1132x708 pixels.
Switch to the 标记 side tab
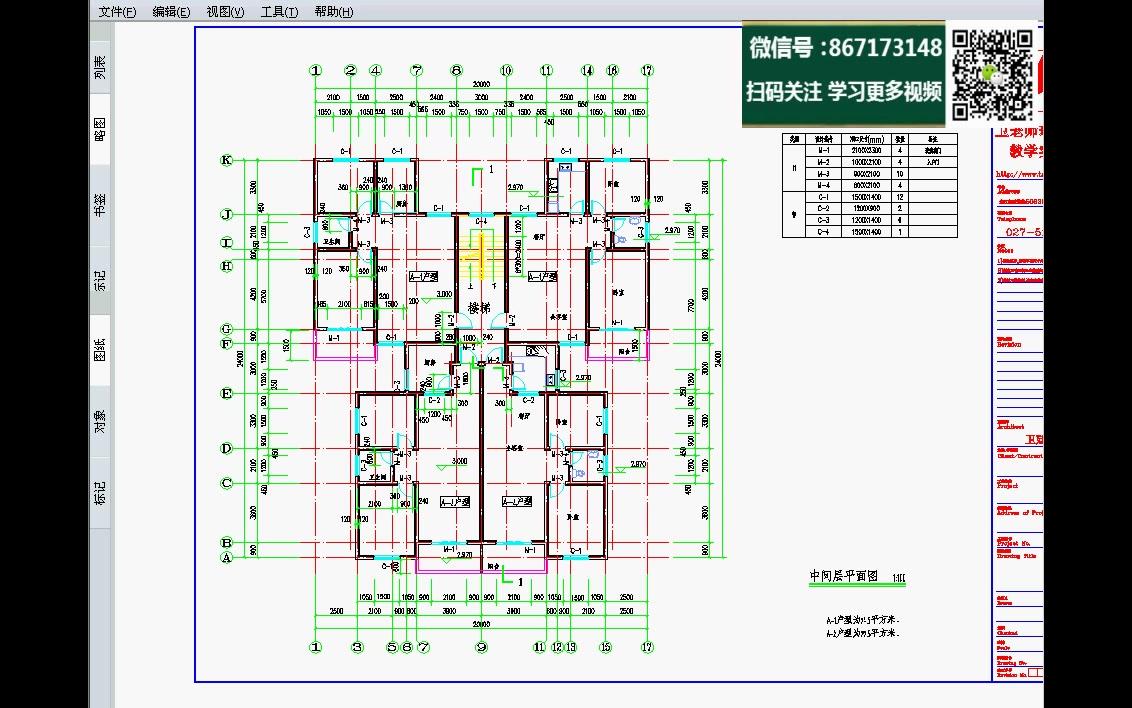[x=100, y=492]
